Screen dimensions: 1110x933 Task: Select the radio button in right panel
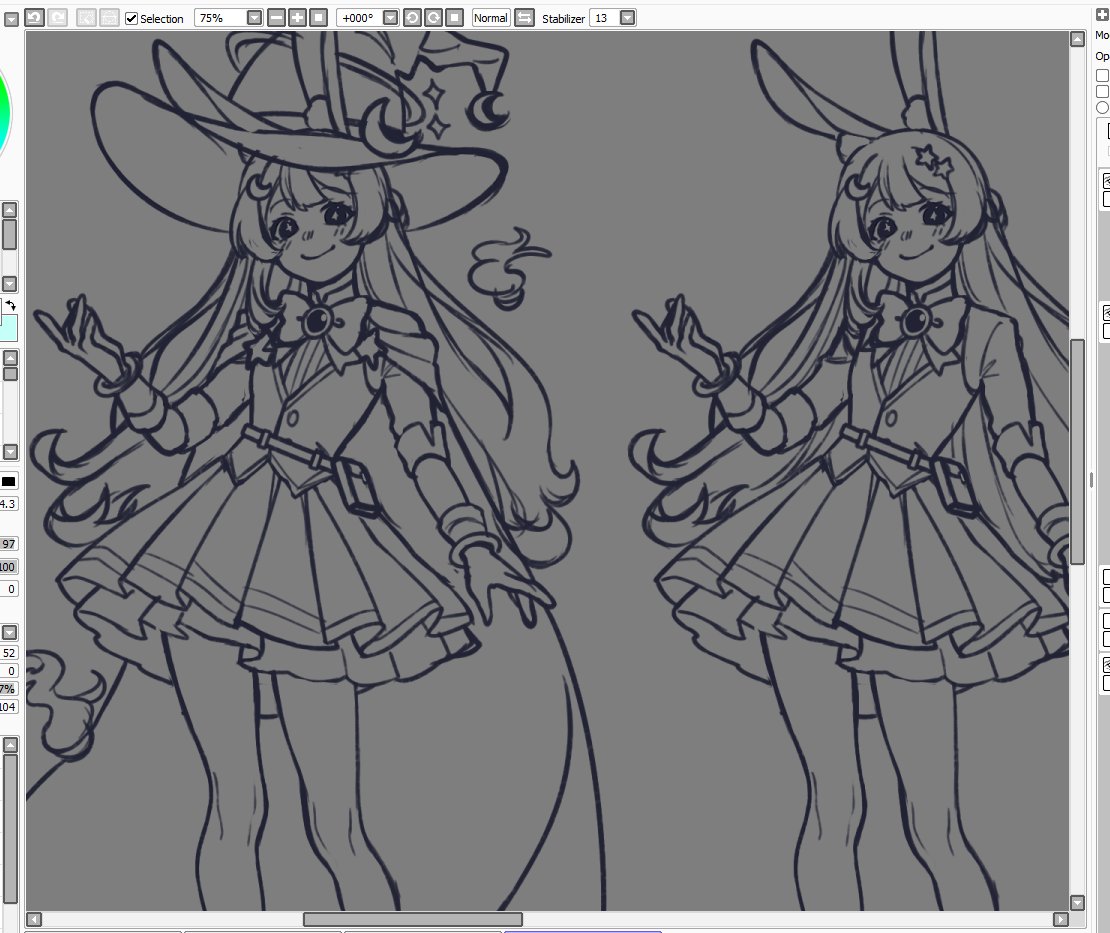pos(1102,108)
